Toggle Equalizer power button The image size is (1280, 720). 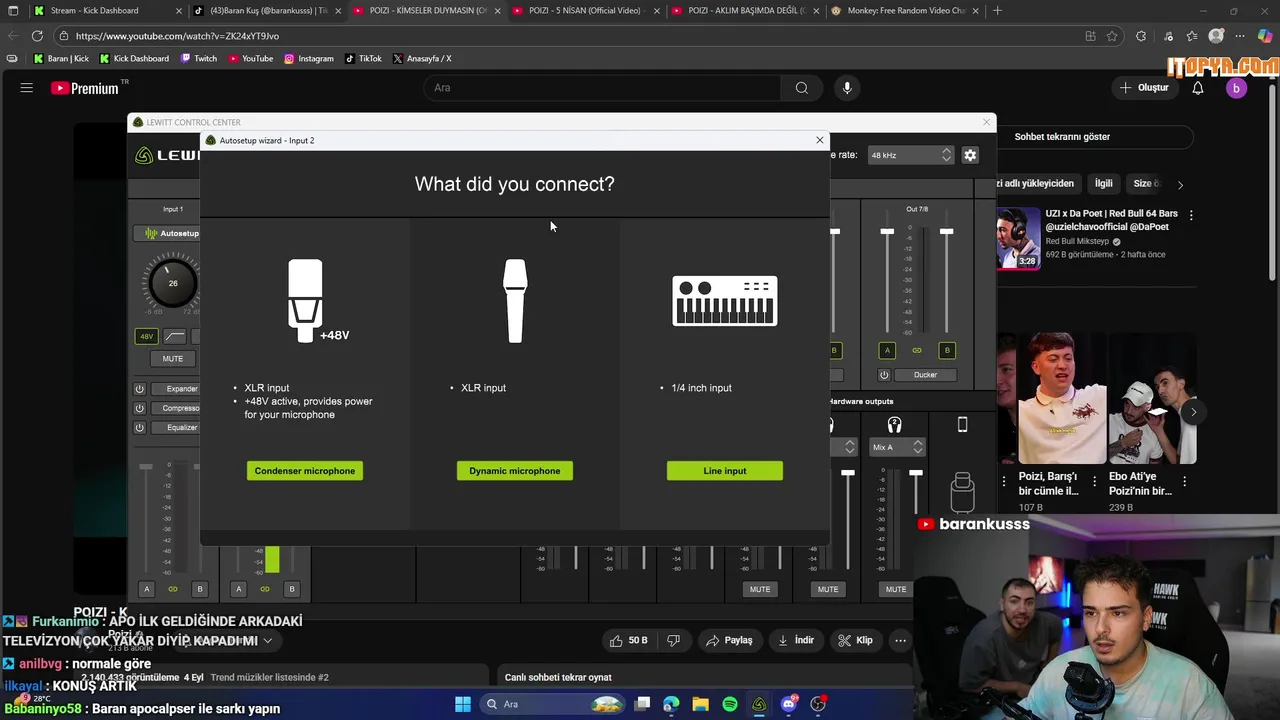(140, 427)
